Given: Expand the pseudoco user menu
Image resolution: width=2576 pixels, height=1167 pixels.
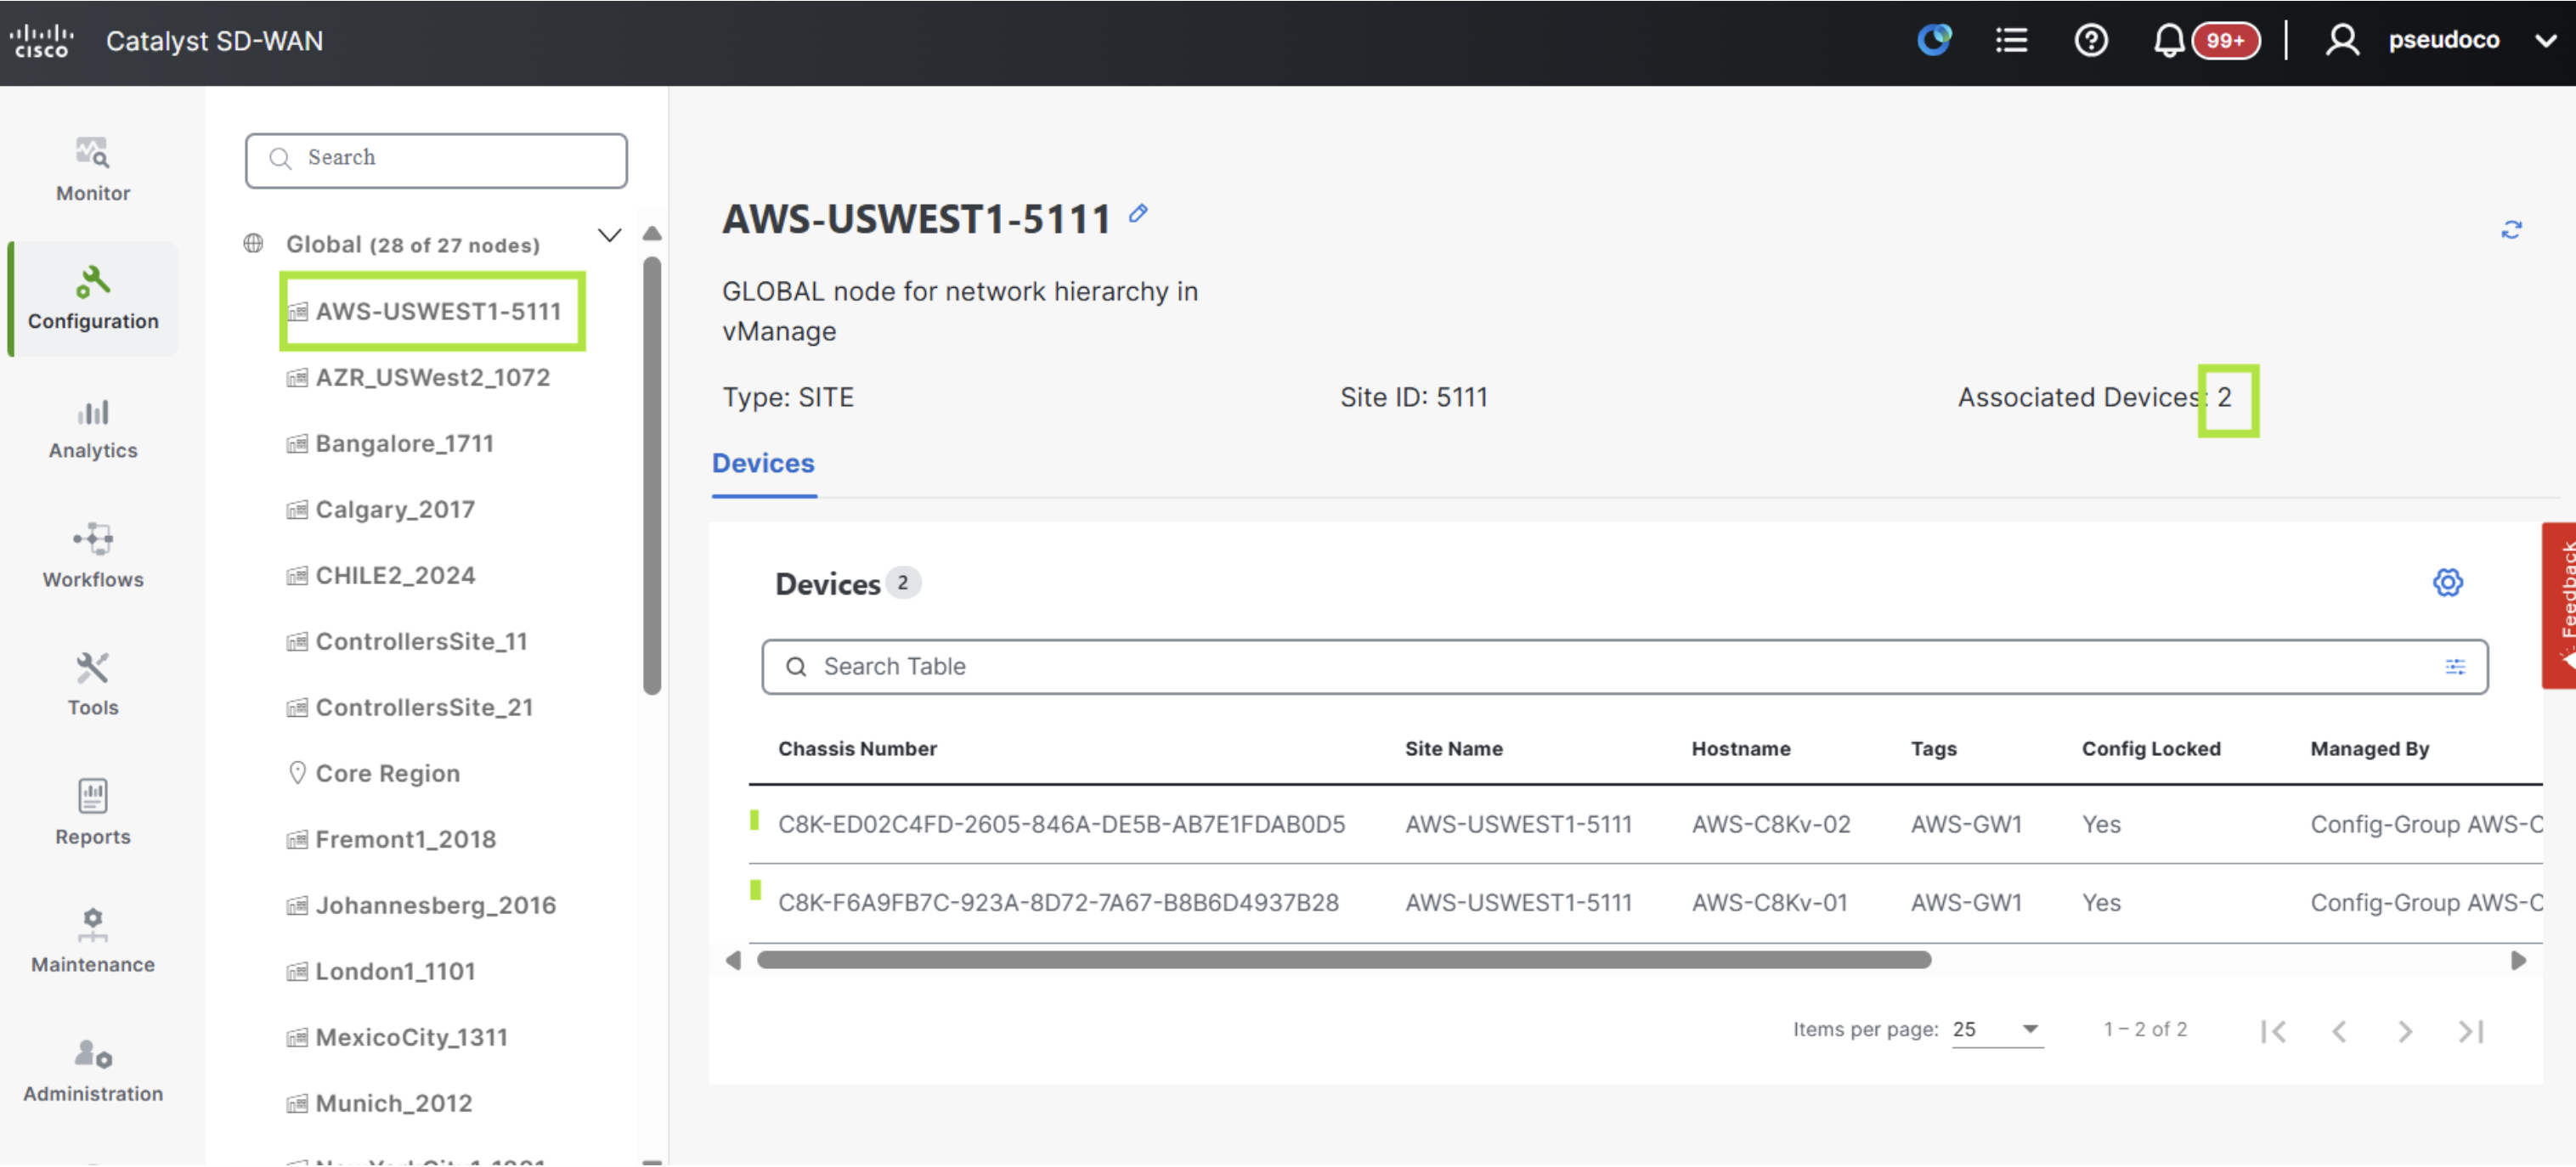Looking at the screenshot, I should pyautogui.click(x=2545, y=41).
